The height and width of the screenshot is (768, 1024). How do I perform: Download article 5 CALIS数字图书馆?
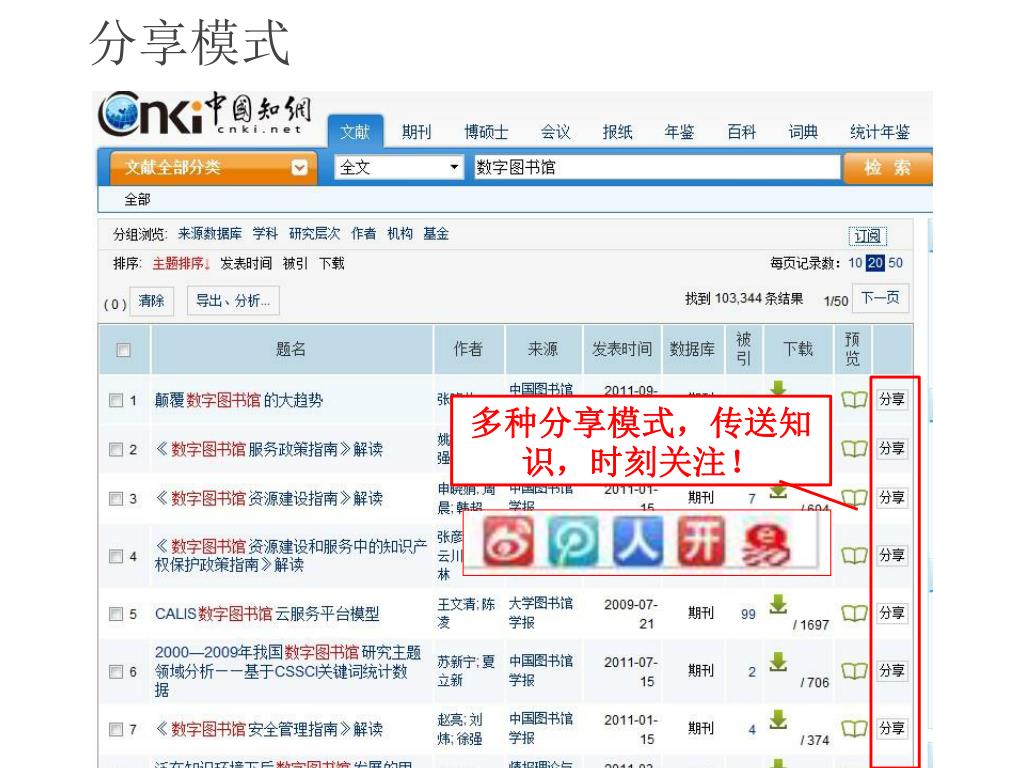click(x=778, y=604)
